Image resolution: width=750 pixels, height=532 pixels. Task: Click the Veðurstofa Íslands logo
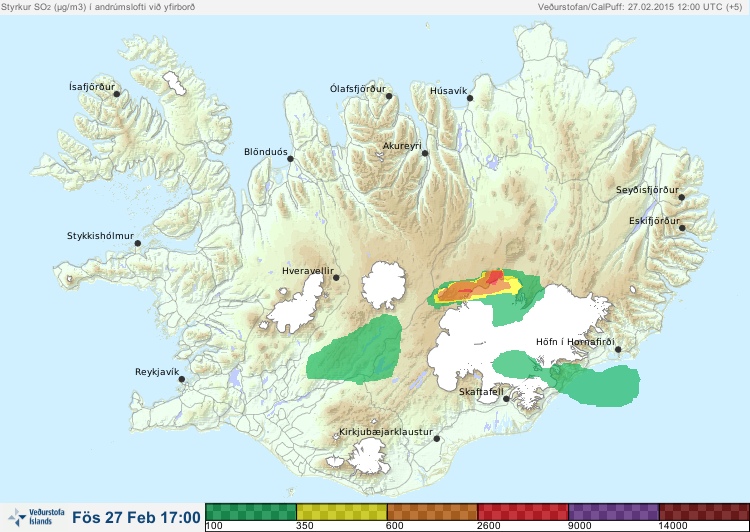point(36,517)
